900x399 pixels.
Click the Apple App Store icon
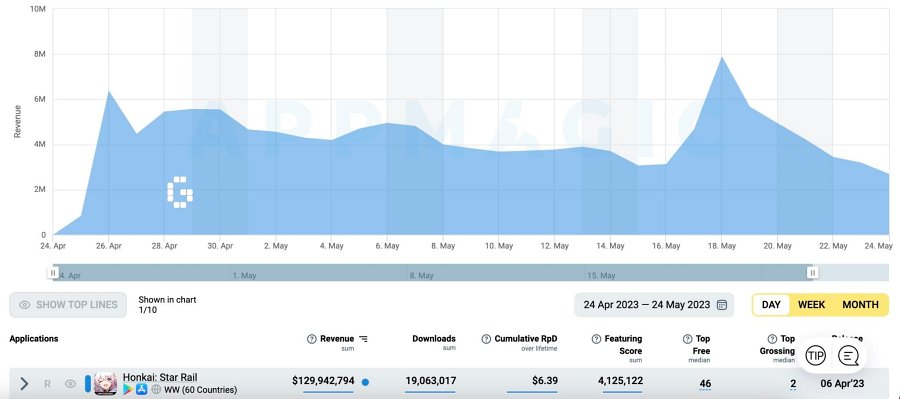(x=141, y=390)
